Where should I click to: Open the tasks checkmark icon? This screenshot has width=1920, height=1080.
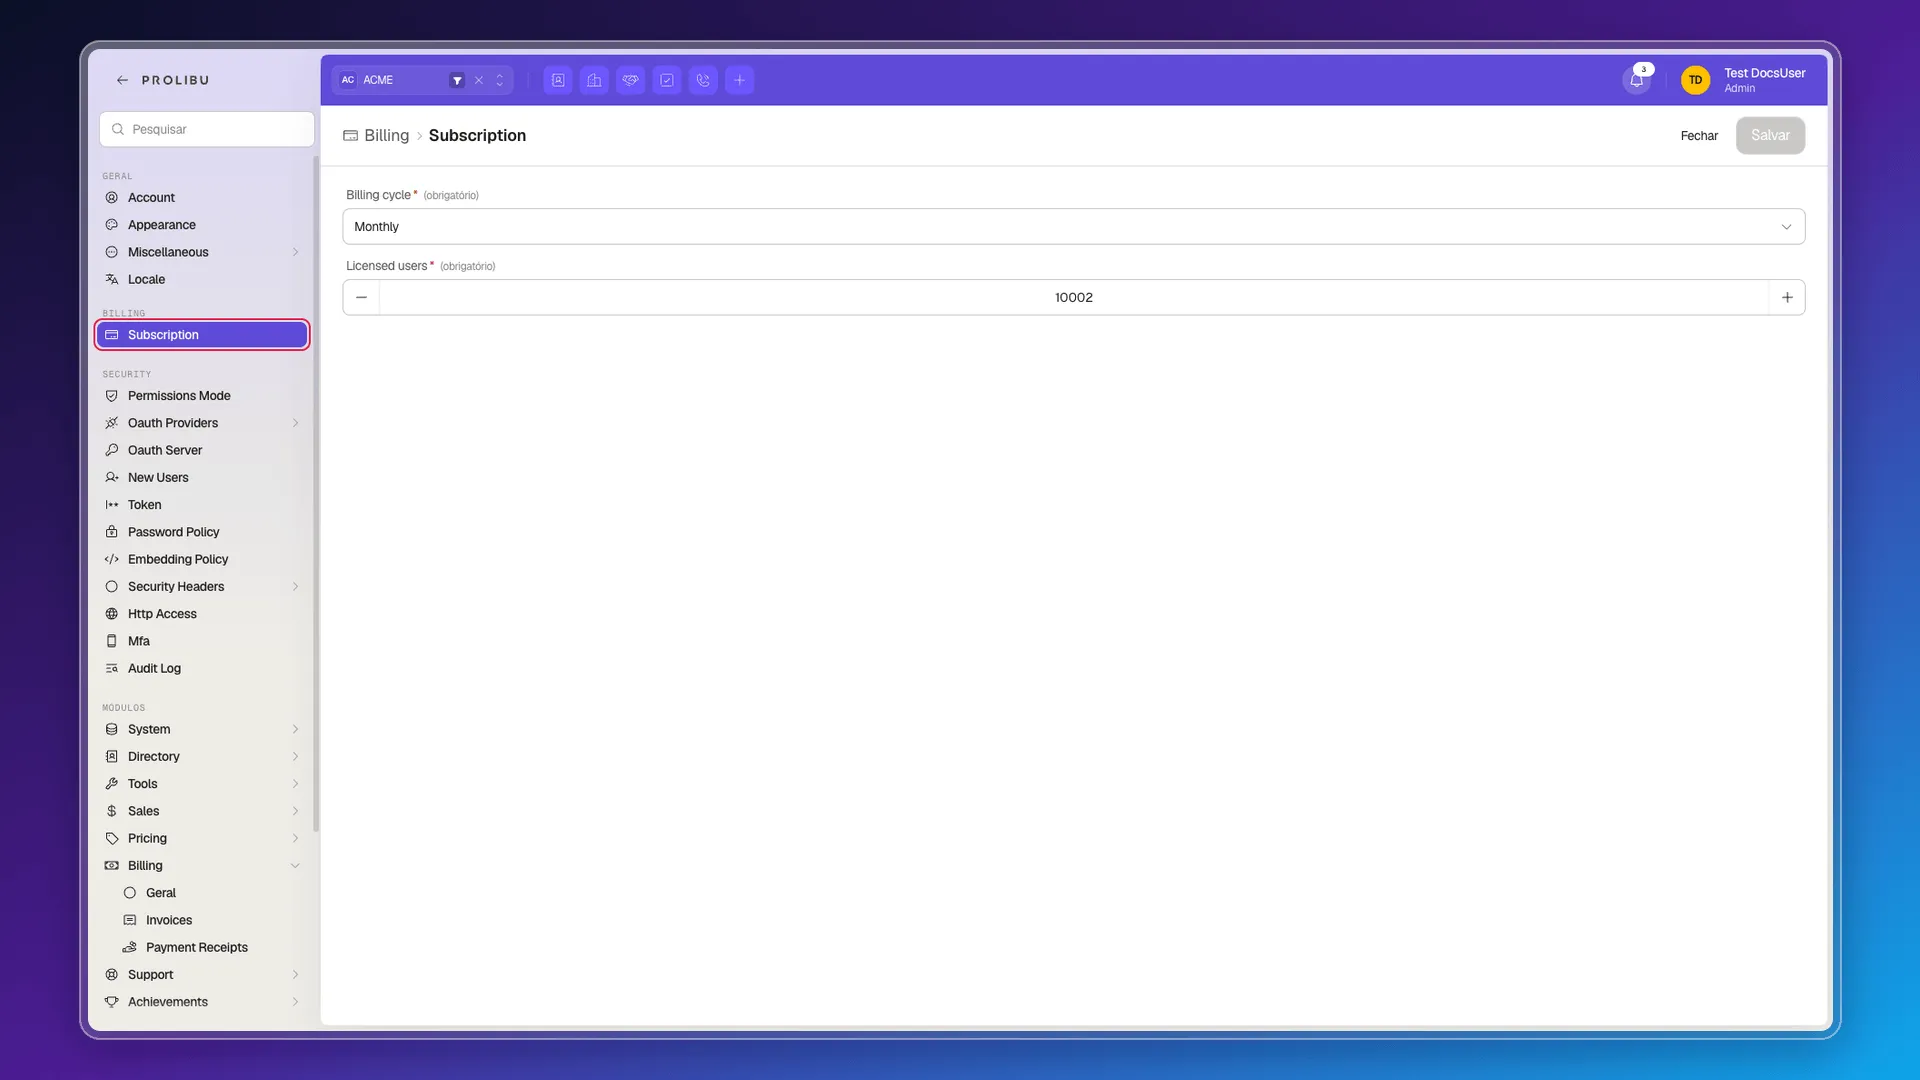667,80
